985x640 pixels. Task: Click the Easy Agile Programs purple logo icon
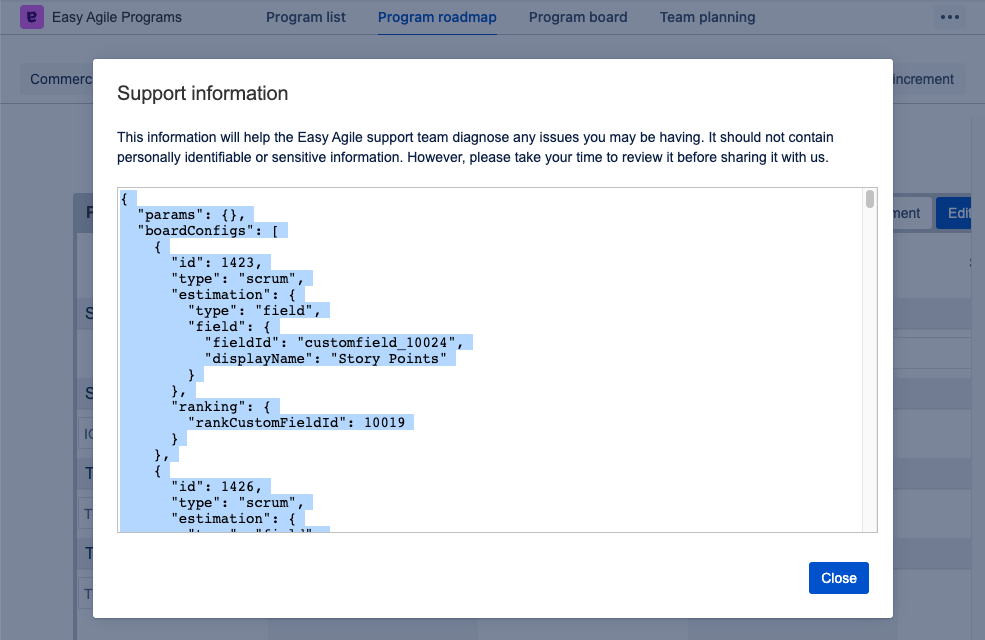pos(33,17)
